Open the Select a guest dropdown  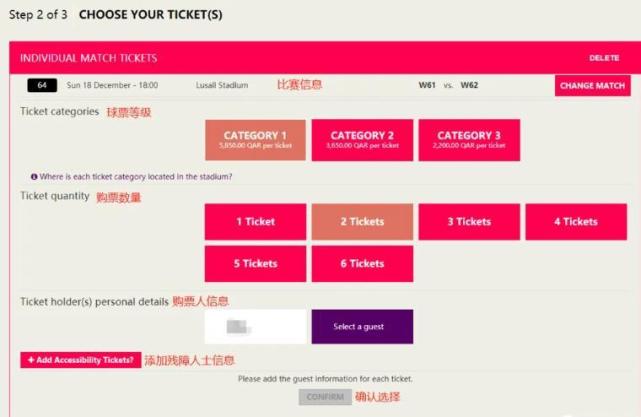click(x=362, y=327)
